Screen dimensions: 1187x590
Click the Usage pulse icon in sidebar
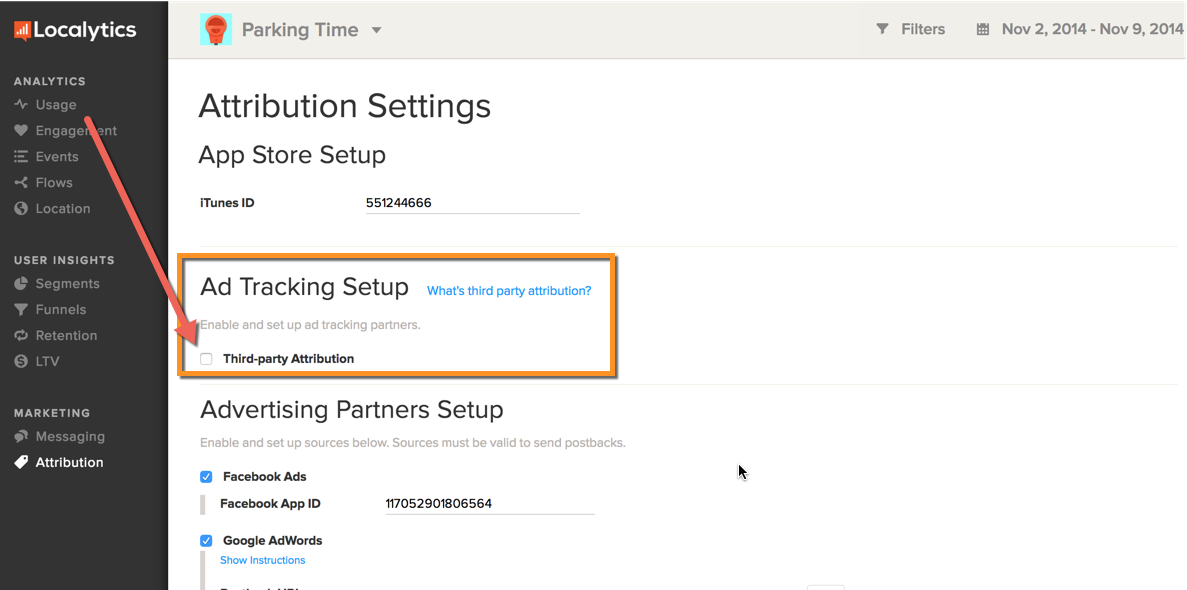click(20, 105)
